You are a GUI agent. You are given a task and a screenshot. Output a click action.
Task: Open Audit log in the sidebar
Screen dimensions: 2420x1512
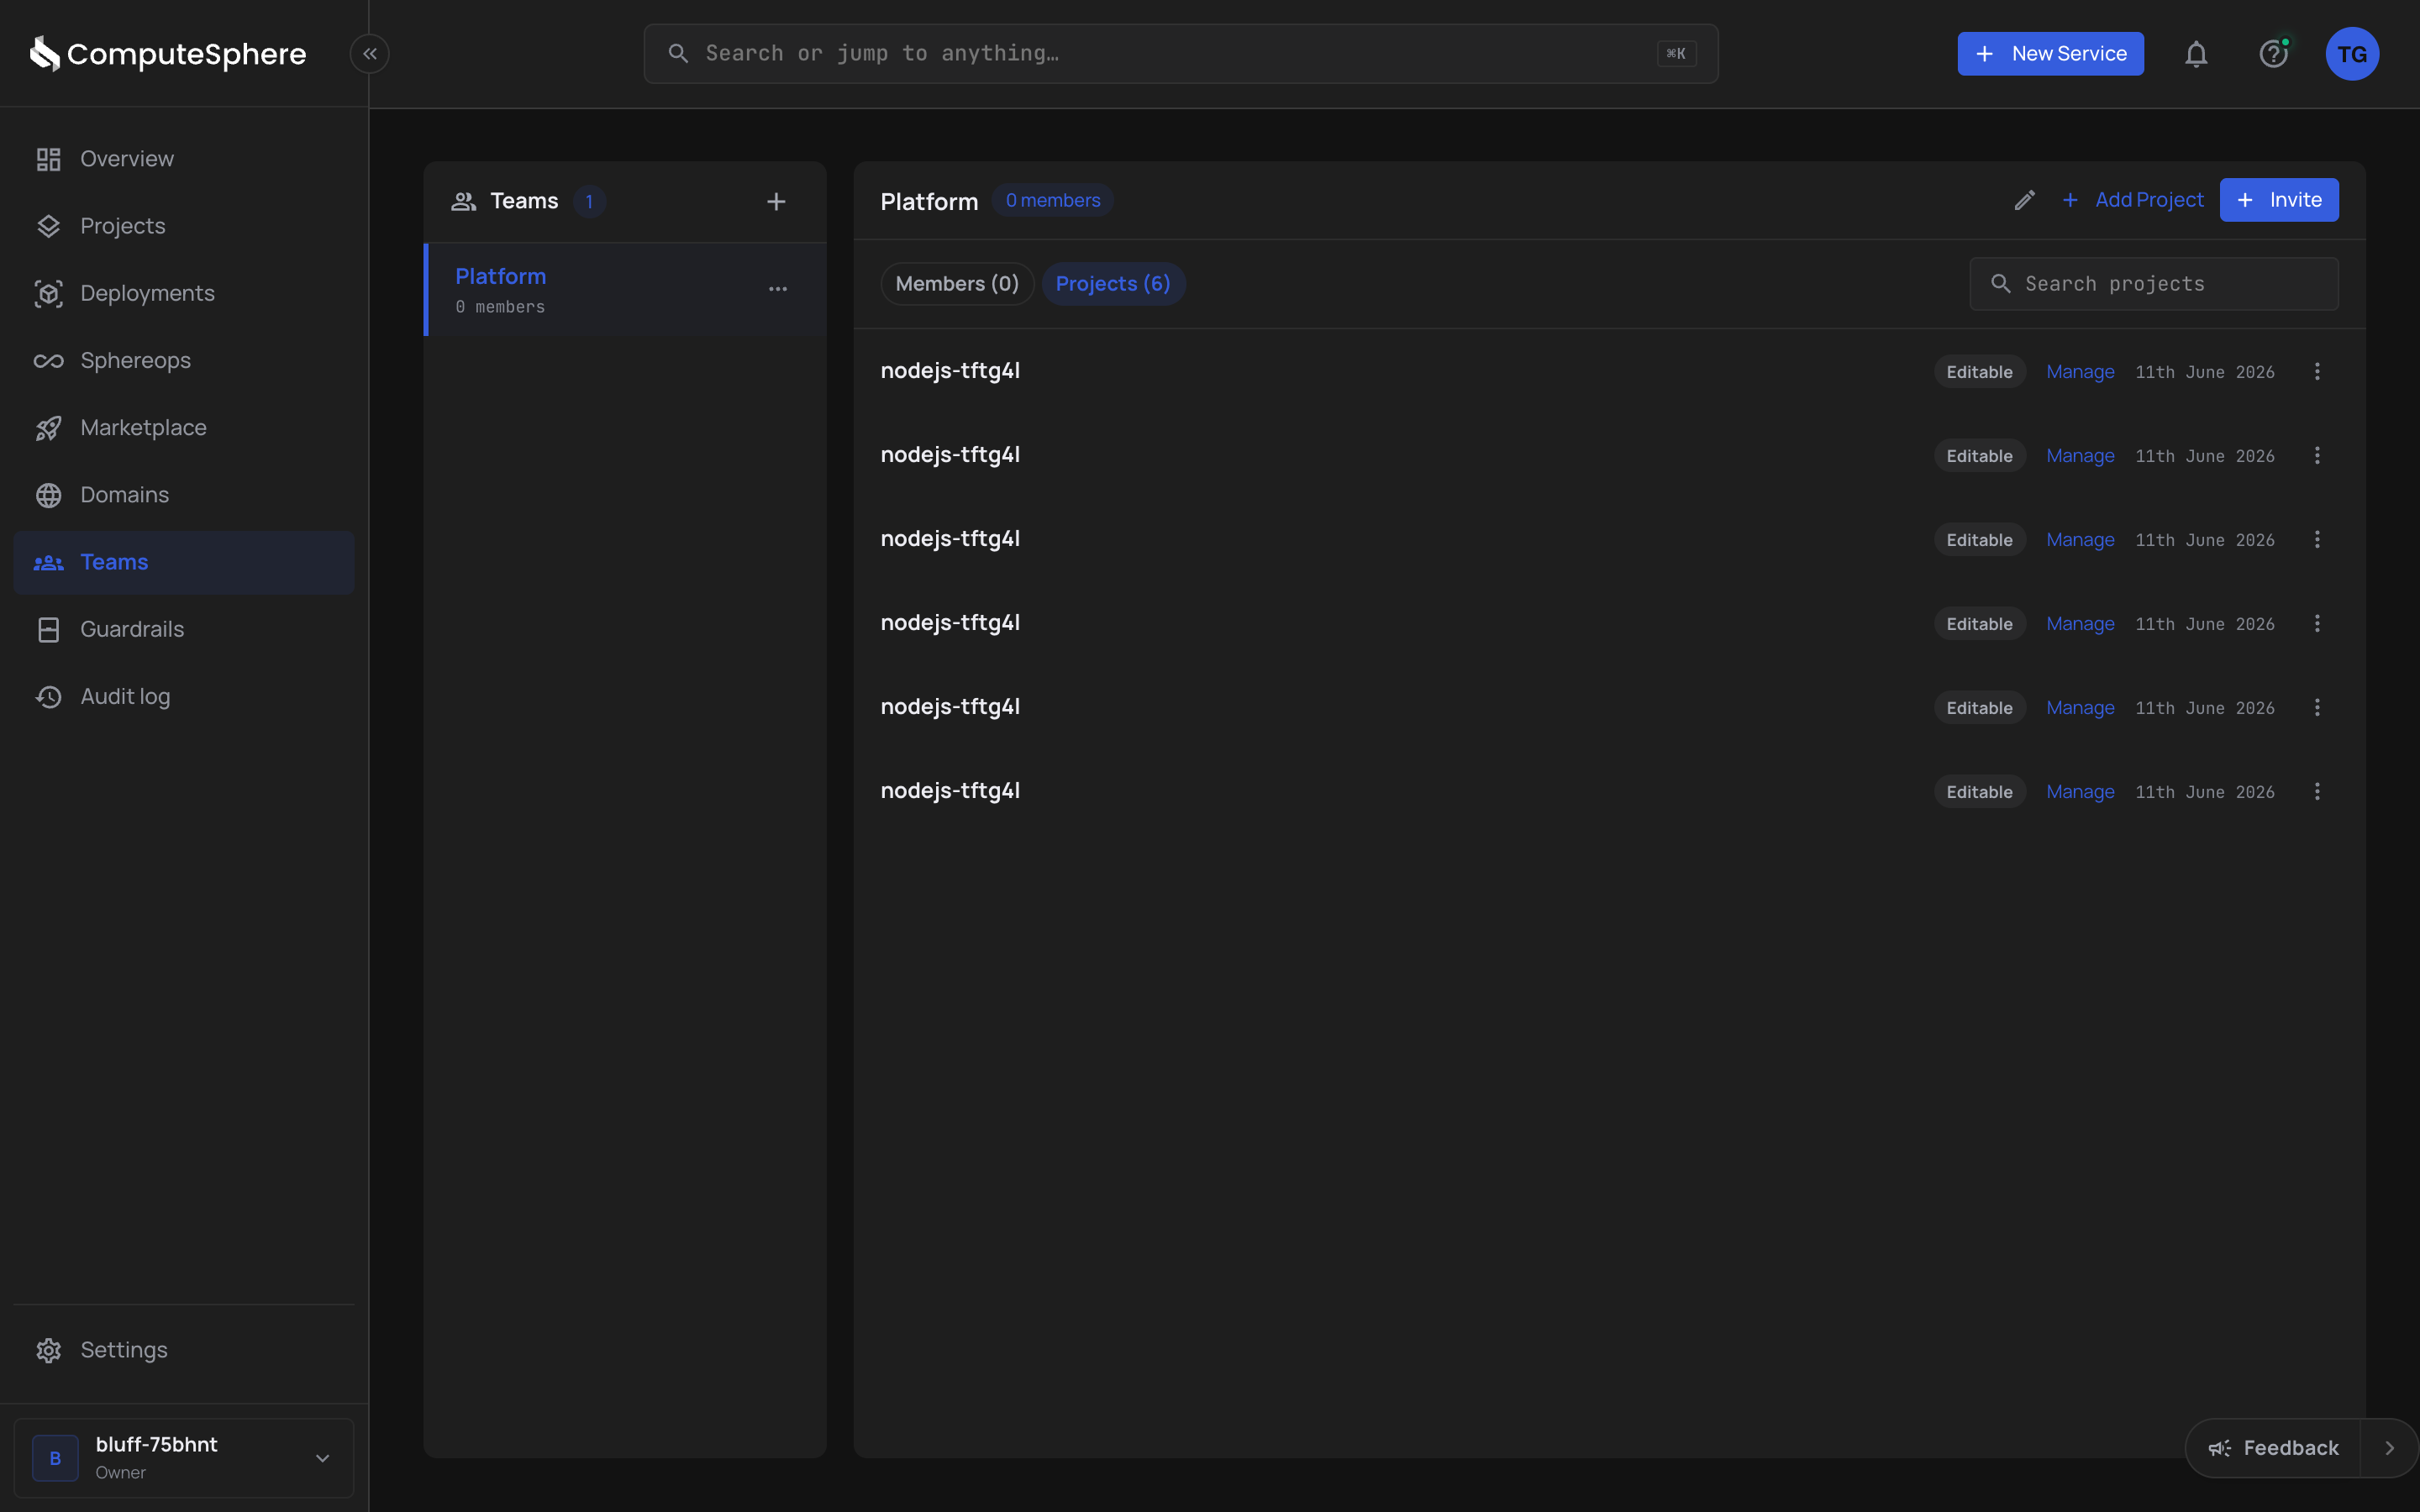point(184,696)
